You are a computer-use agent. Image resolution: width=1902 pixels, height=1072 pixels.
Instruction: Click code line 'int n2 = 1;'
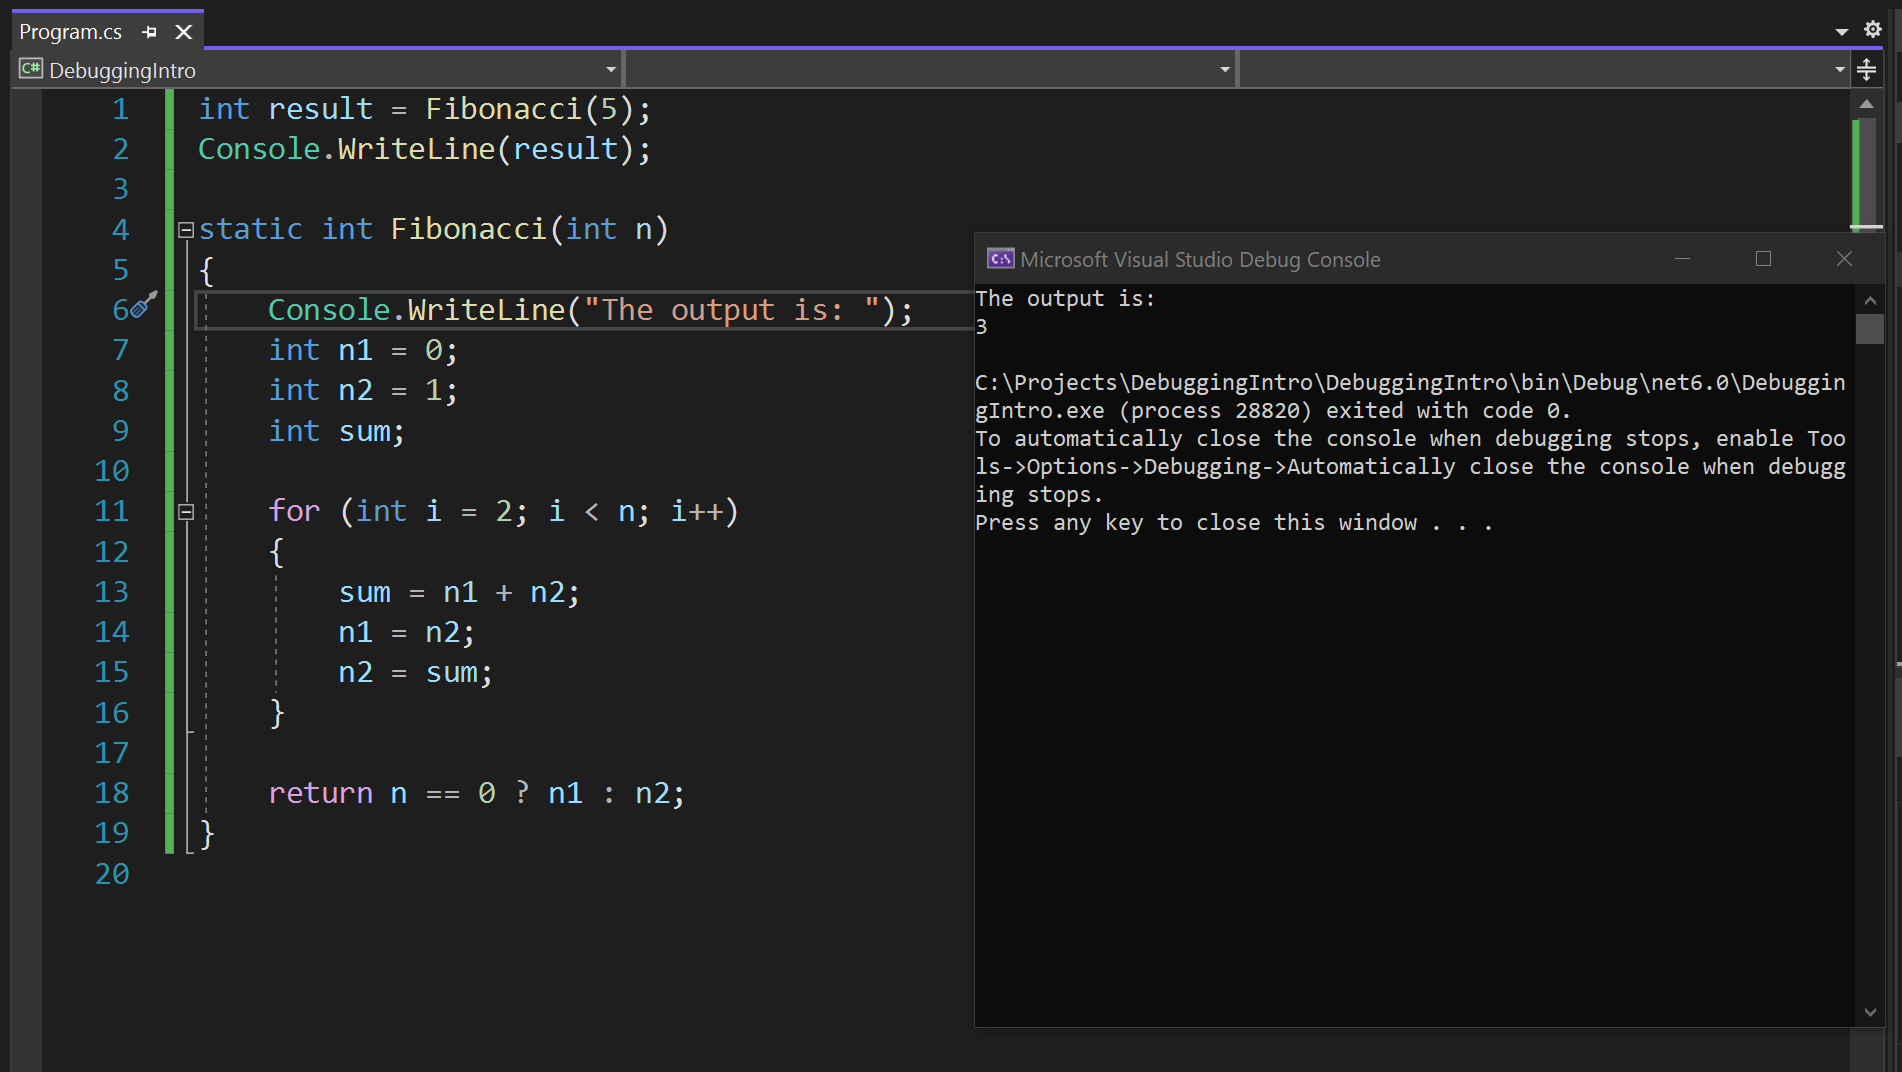(363, 390)
